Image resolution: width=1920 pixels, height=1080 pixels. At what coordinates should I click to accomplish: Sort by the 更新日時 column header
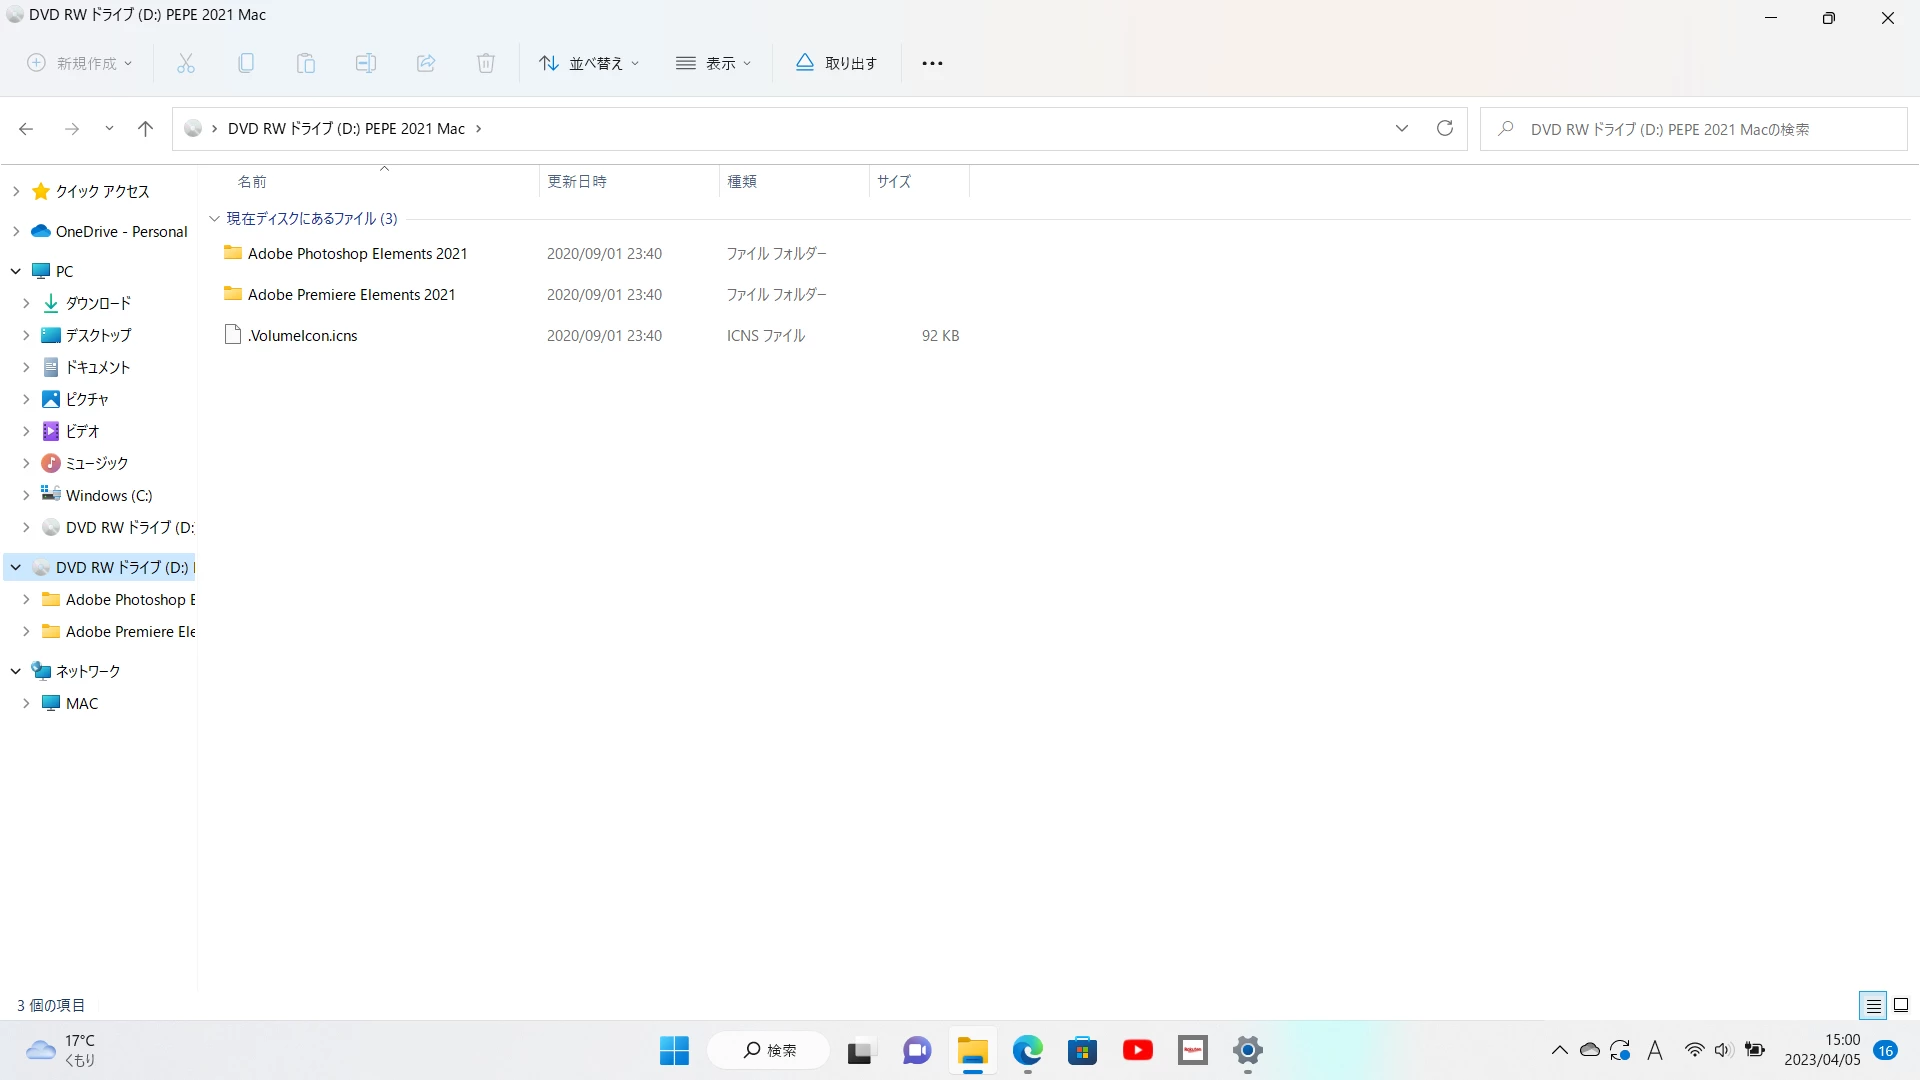577,181
